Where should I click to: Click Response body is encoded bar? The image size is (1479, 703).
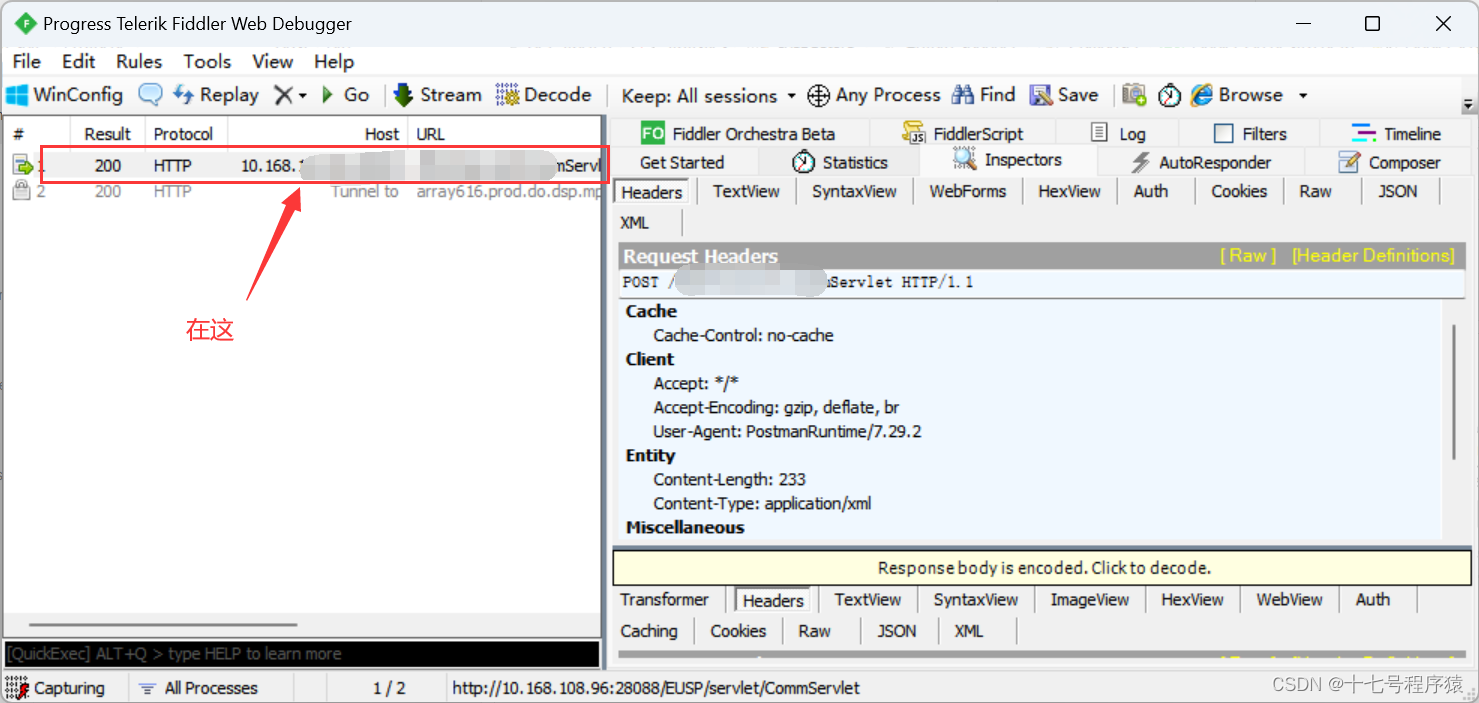point(1042,567)
